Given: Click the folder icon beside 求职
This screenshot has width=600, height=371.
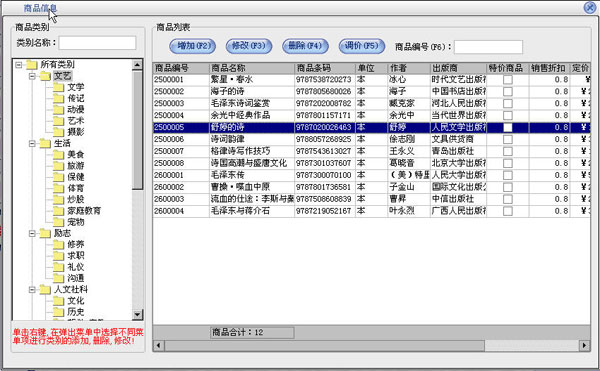Looking at the screenshot, I should [x=59, y=255].
